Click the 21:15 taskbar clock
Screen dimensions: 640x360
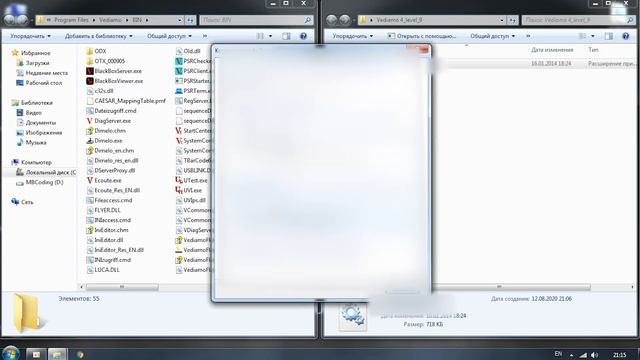pos(619,355)
